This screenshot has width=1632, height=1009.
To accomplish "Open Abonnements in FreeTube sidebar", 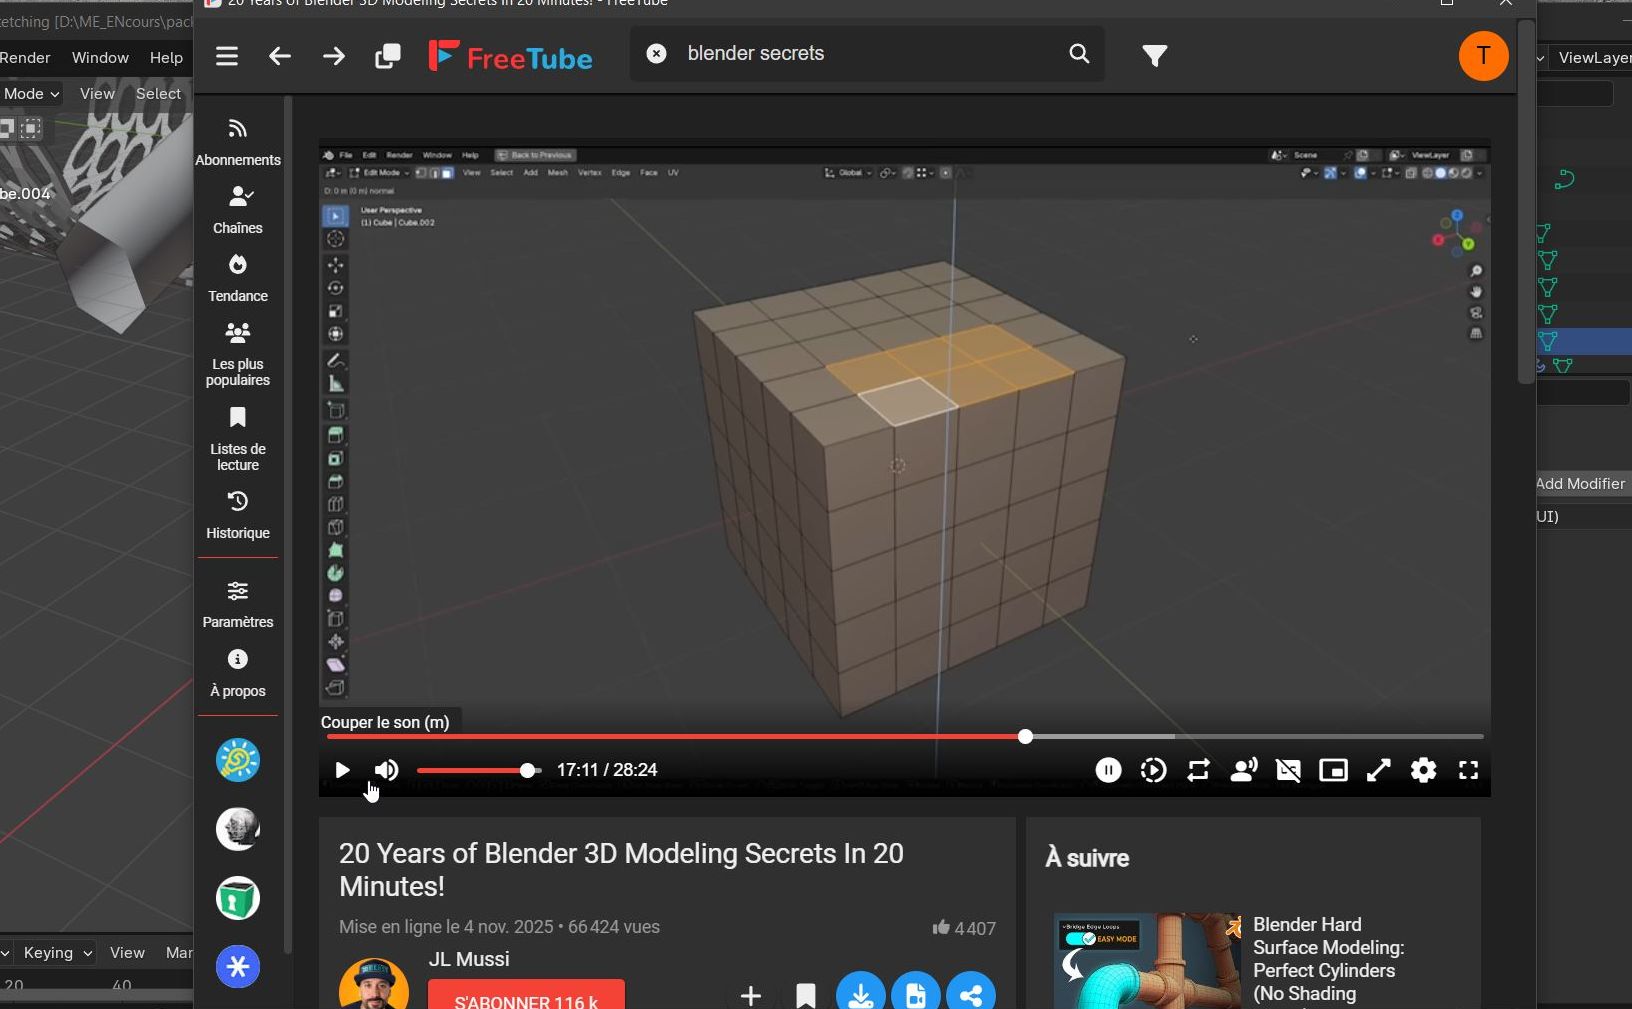I will 237,142.
